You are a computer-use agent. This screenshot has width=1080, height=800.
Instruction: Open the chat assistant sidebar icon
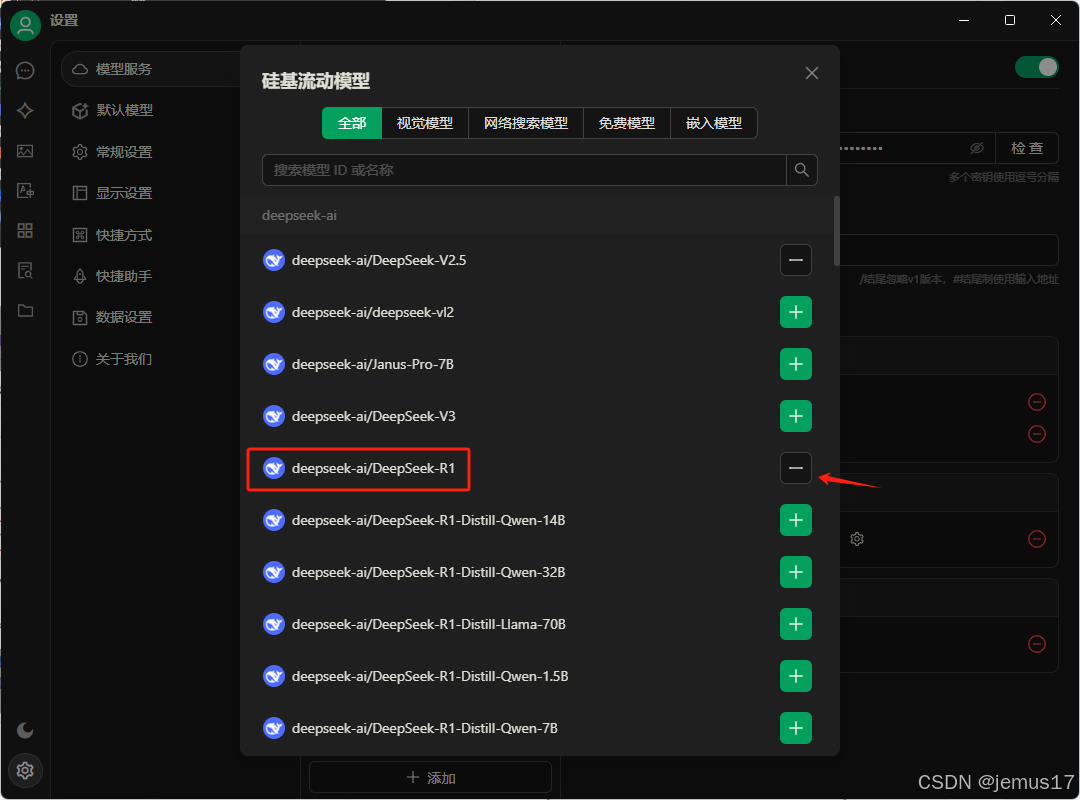coord(25,70)
